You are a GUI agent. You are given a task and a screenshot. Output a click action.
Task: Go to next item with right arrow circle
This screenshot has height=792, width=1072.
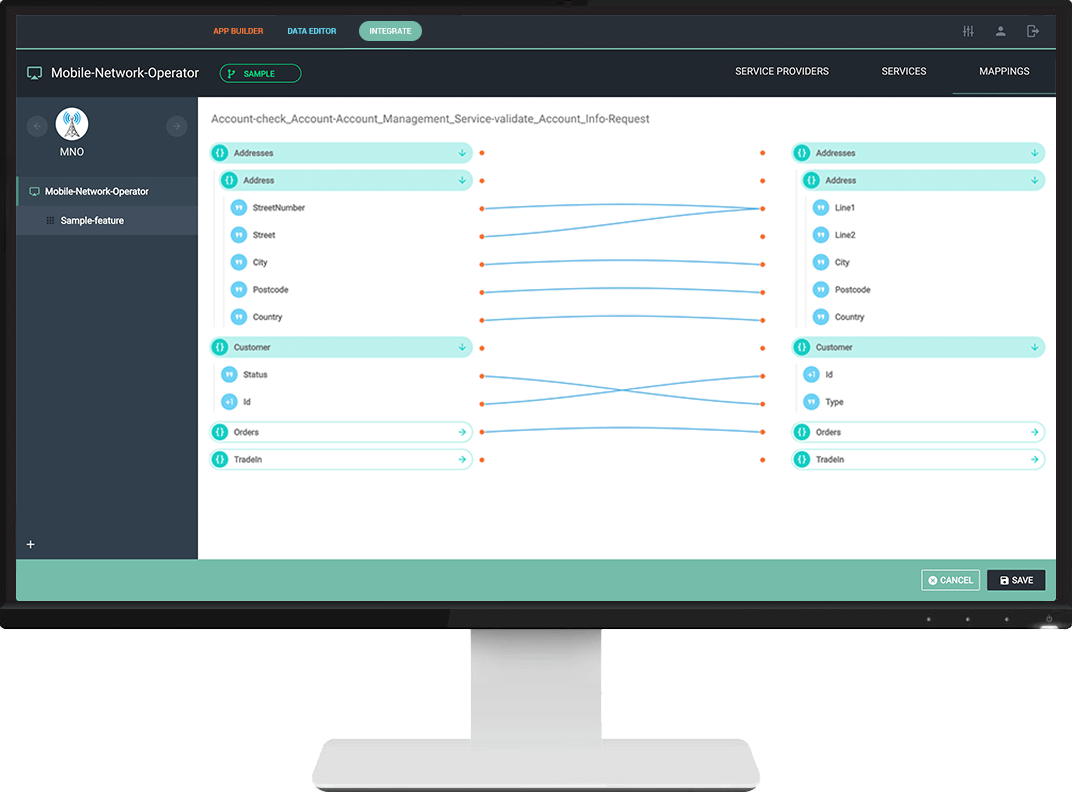coord(176,127)
